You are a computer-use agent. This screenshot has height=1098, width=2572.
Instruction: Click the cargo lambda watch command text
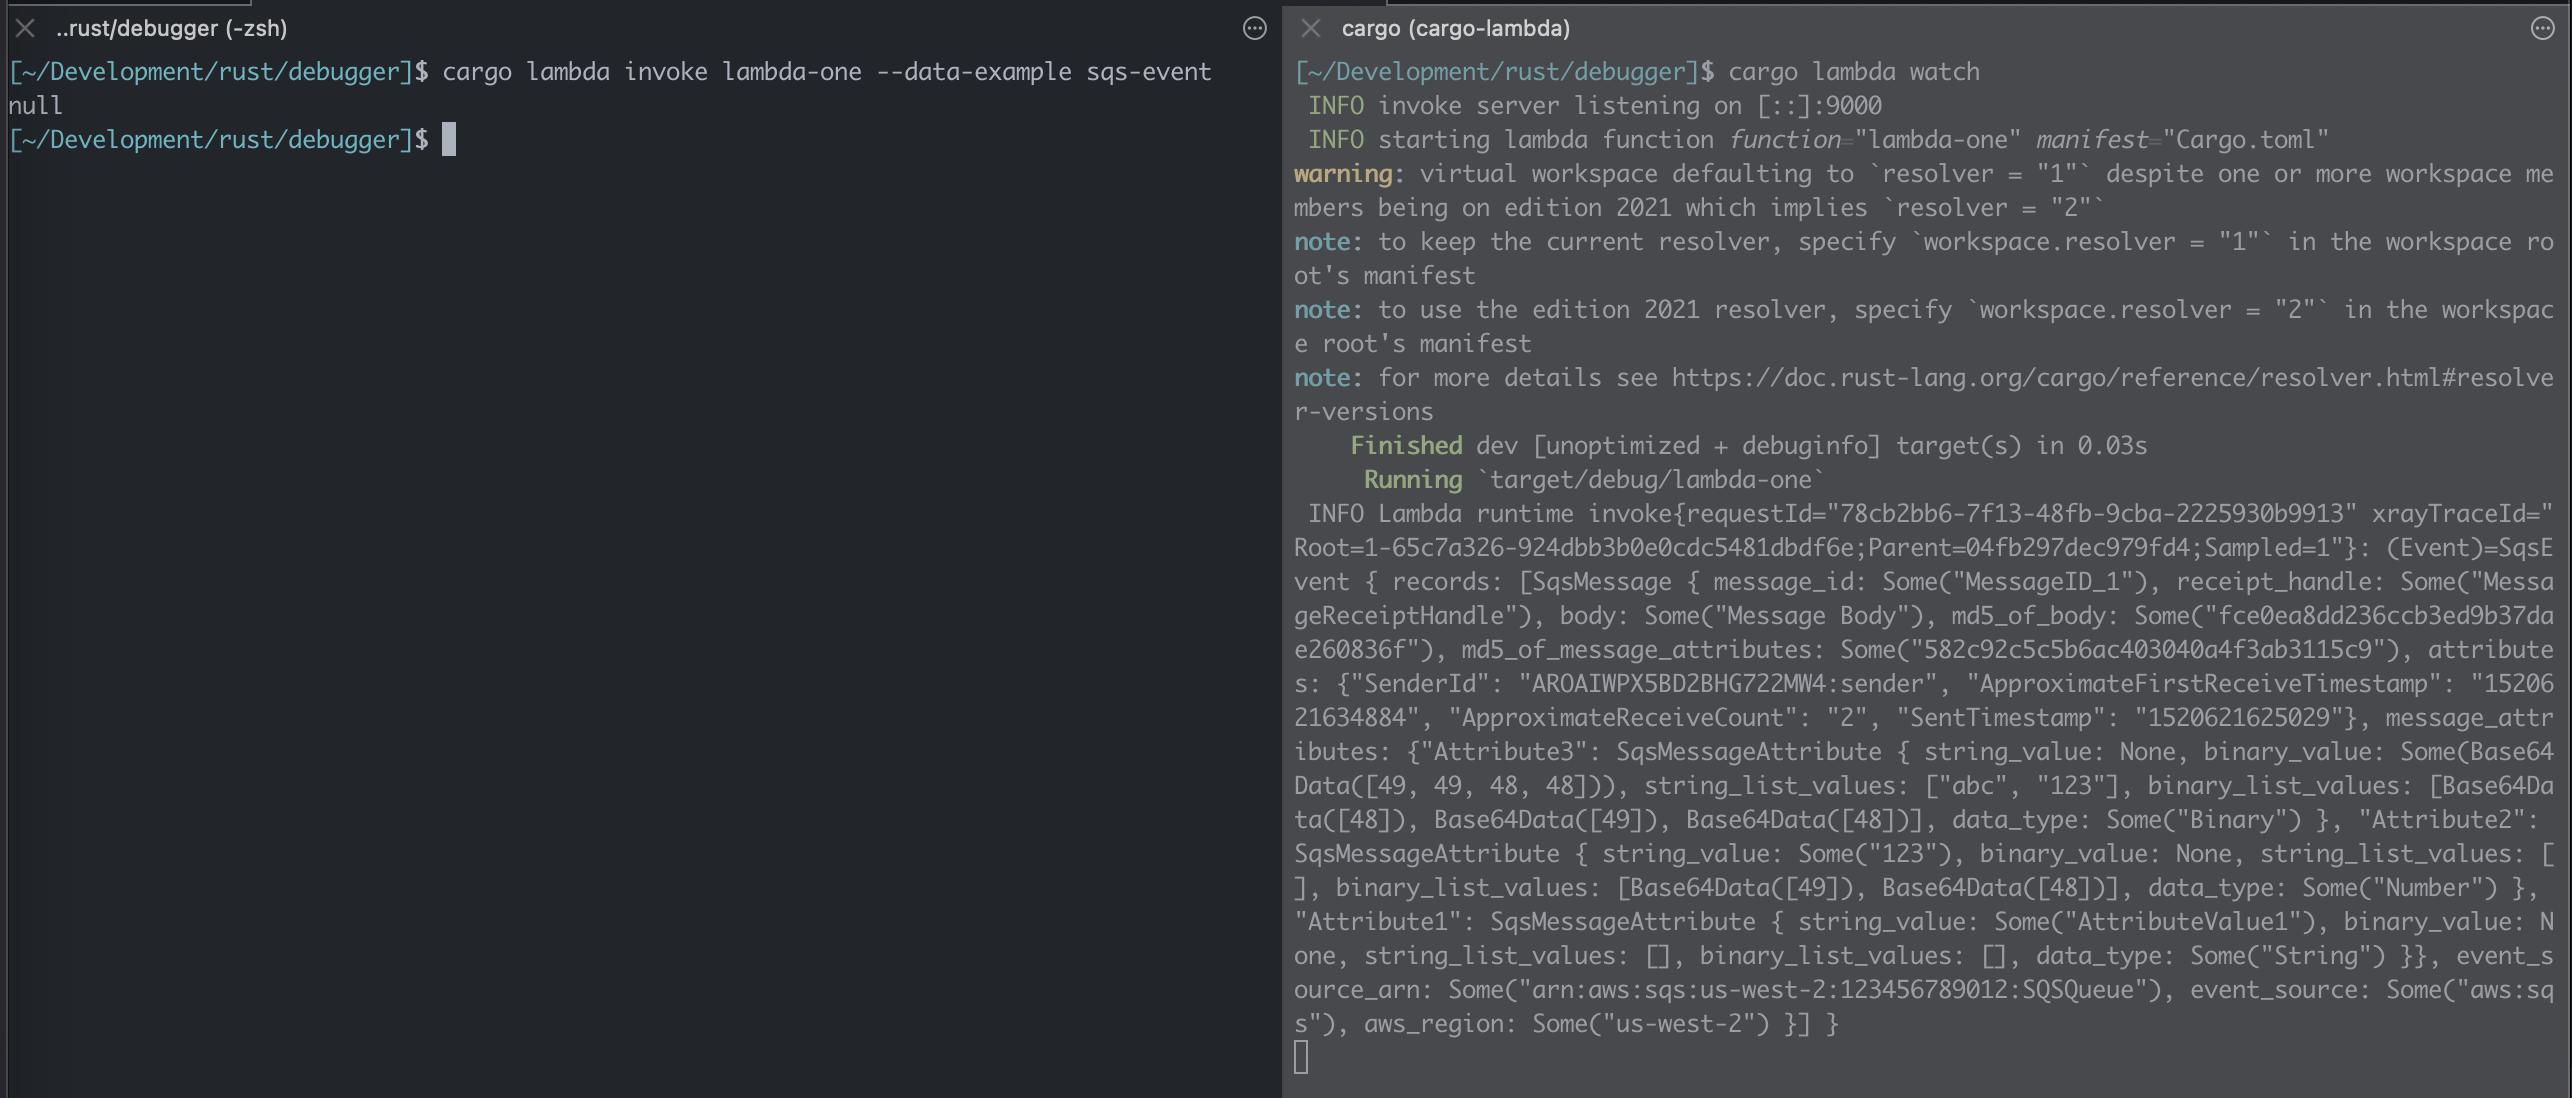[x=1853, y=72]
